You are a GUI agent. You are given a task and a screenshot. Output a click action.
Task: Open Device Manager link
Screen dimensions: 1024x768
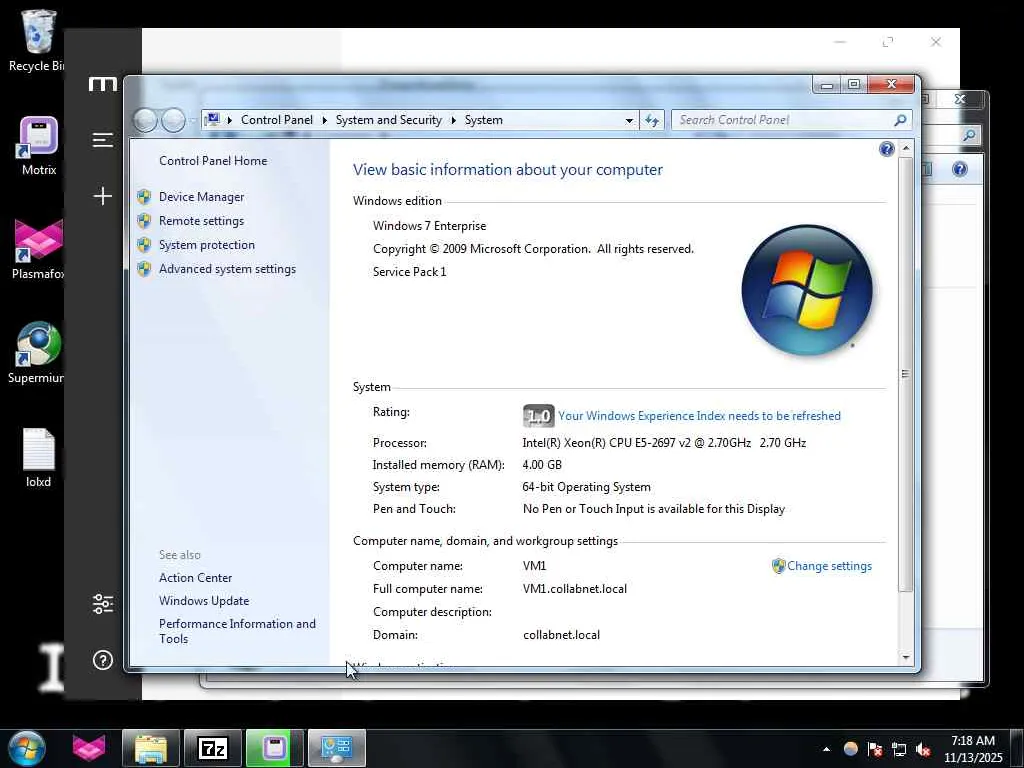[x=201, y=197]
